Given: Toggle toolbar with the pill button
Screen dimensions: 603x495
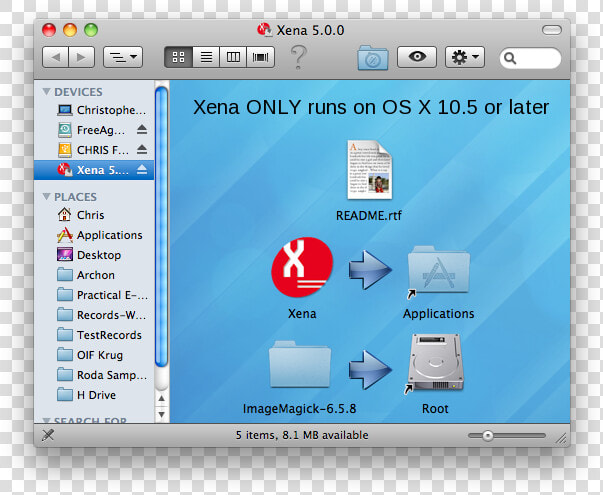Looking at the screenshot, I should [x=552, y=30].
